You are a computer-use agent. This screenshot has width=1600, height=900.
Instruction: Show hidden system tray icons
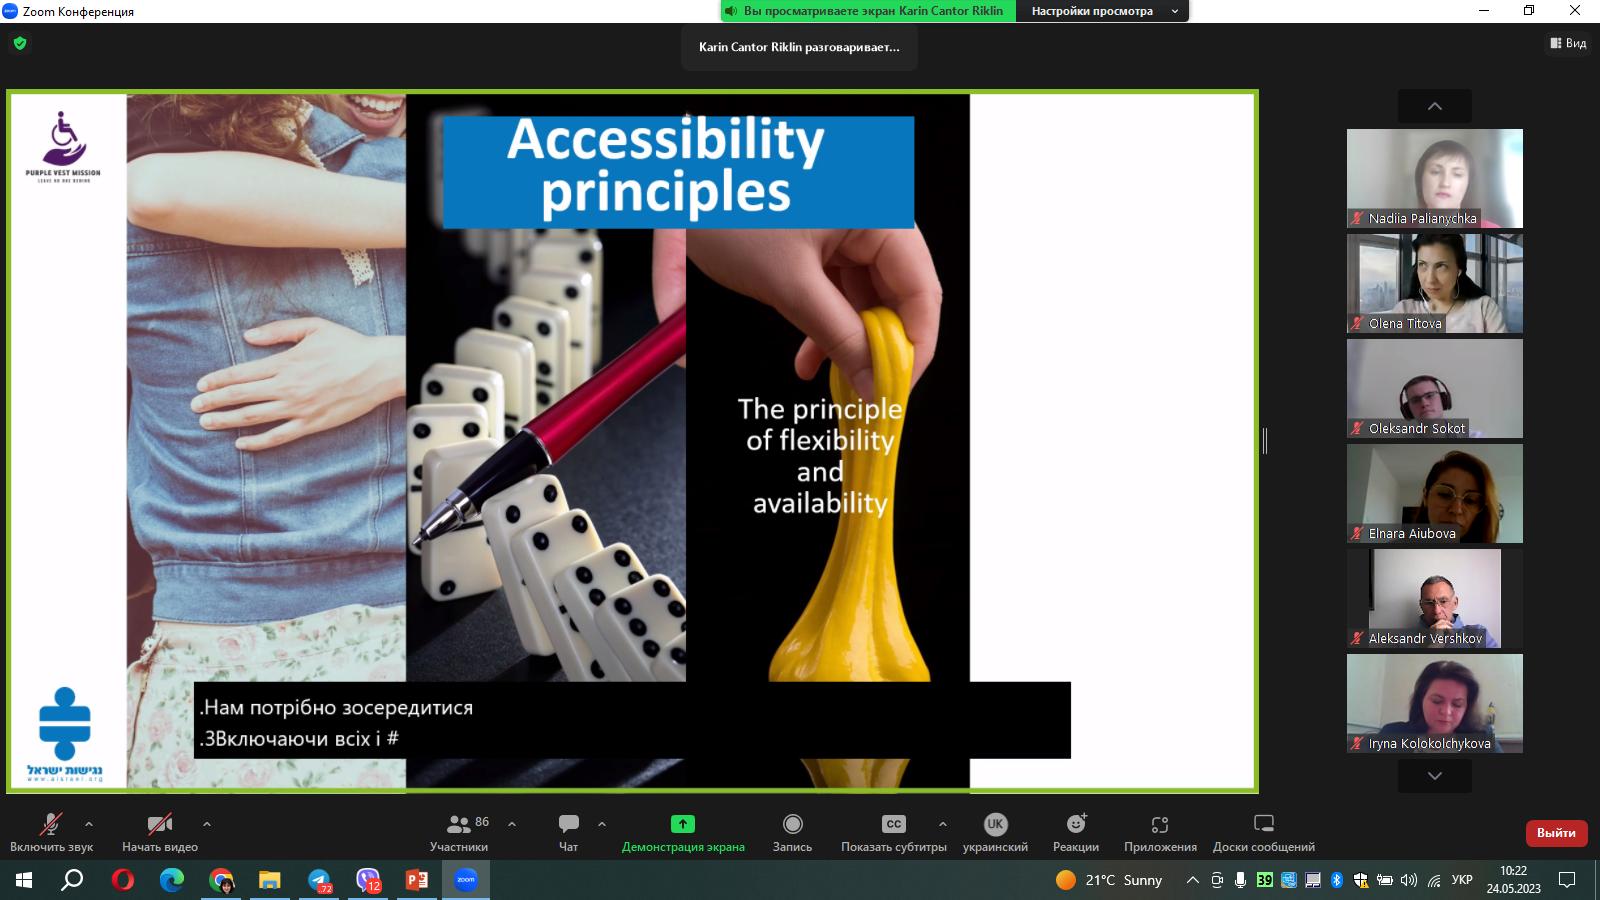[1192, 880]
